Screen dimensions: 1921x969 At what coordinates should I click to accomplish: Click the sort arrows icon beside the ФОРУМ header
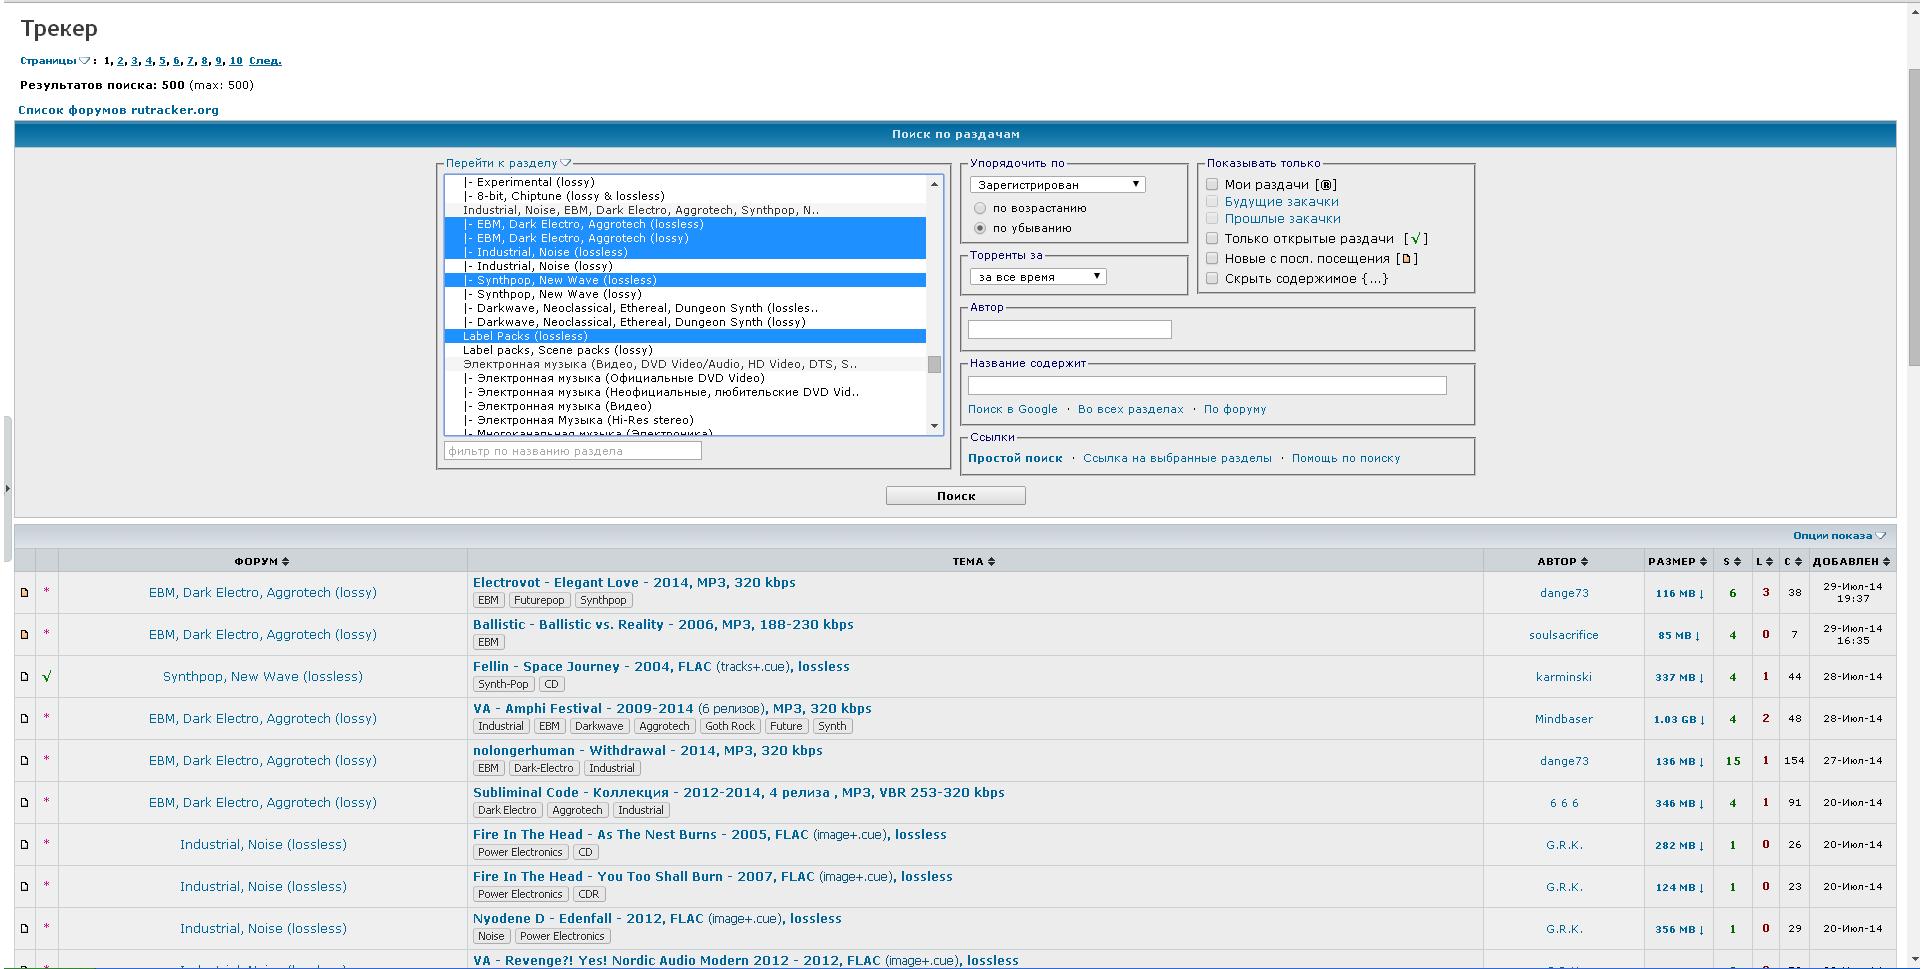[286, 562]
